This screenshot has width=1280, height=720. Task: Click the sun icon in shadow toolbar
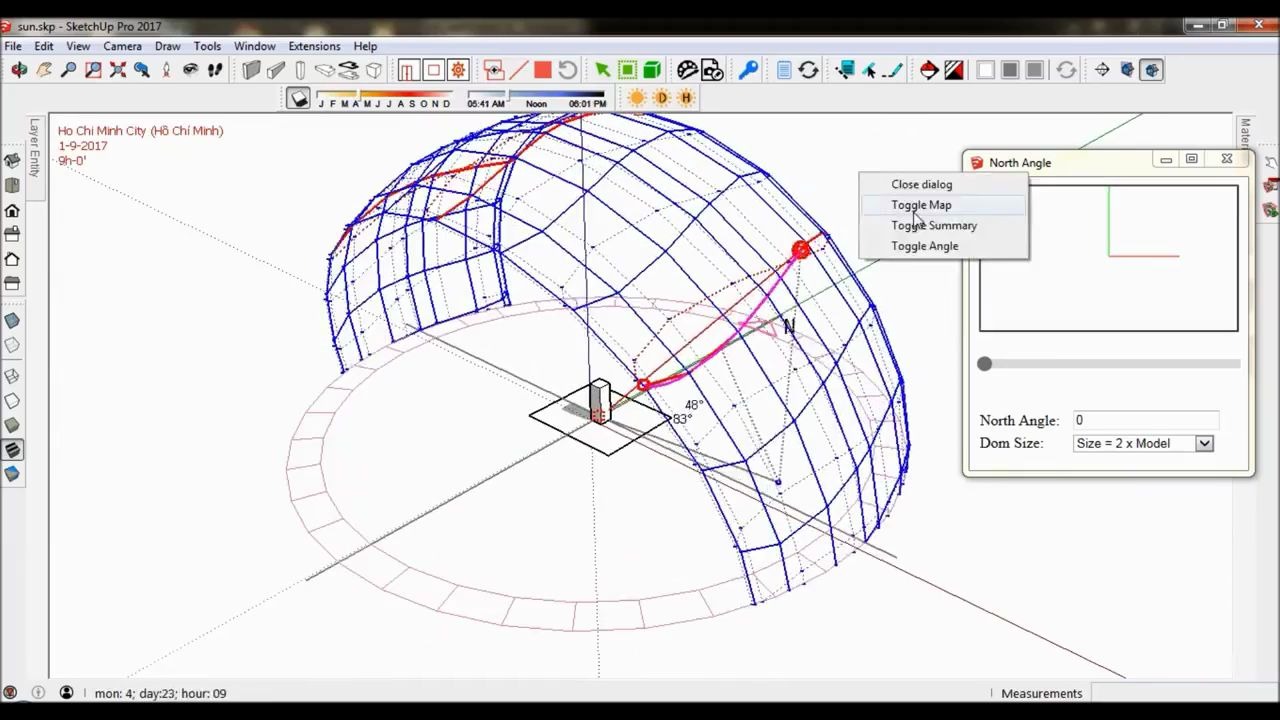click(x=637, y=98)
